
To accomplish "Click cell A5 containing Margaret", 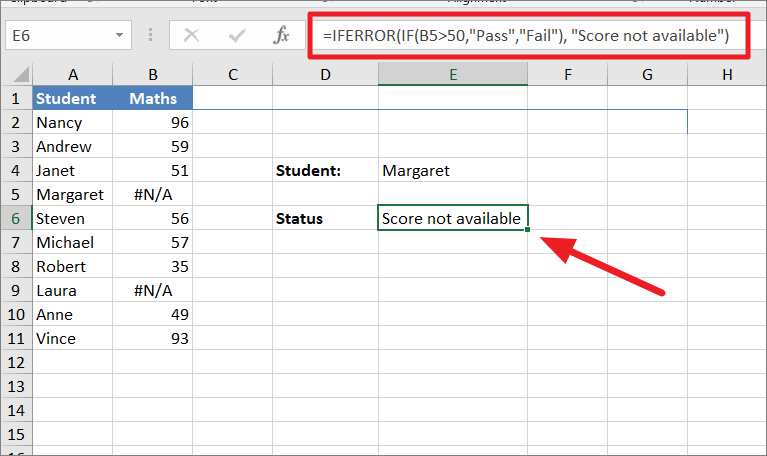I will tap(72, 194).
